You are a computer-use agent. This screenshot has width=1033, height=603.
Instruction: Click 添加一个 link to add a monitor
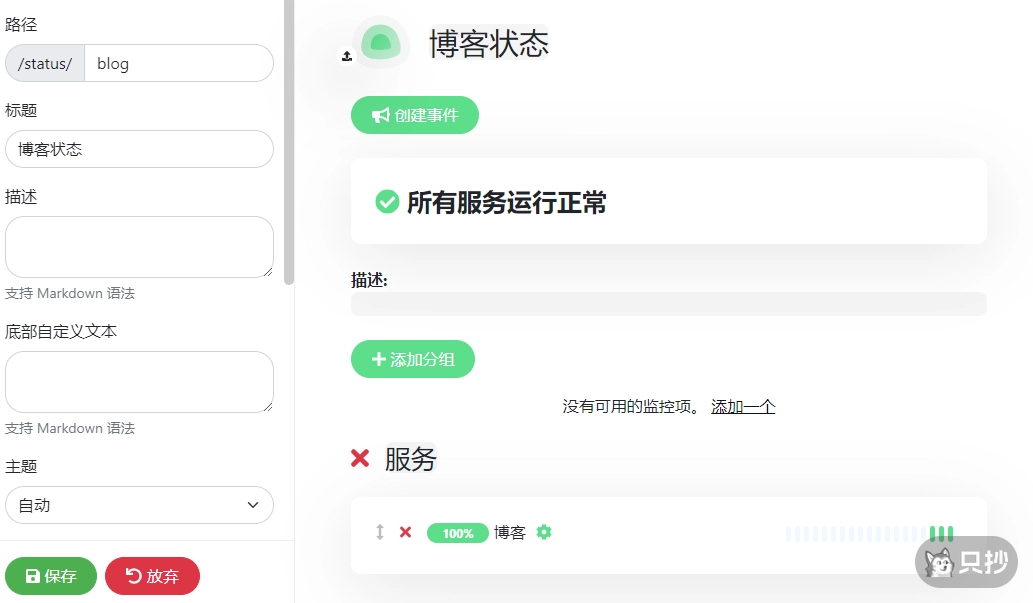[x=743, y=406]
